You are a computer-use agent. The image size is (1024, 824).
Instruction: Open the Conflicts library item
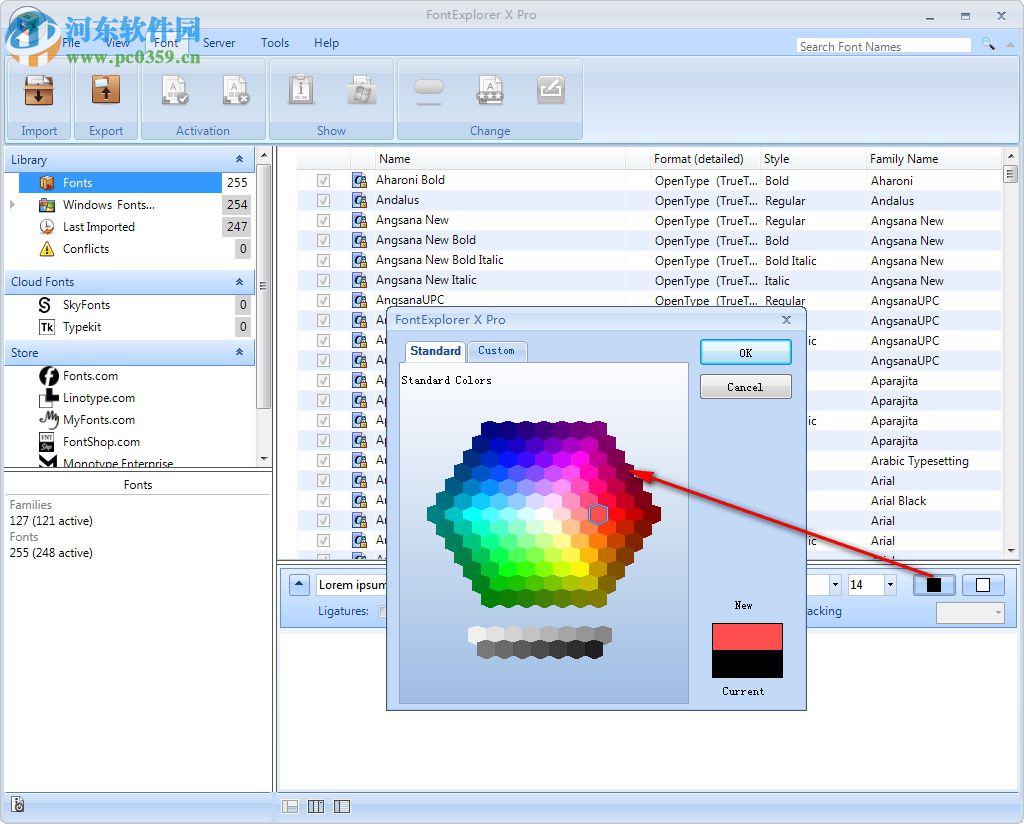[86, 249]
